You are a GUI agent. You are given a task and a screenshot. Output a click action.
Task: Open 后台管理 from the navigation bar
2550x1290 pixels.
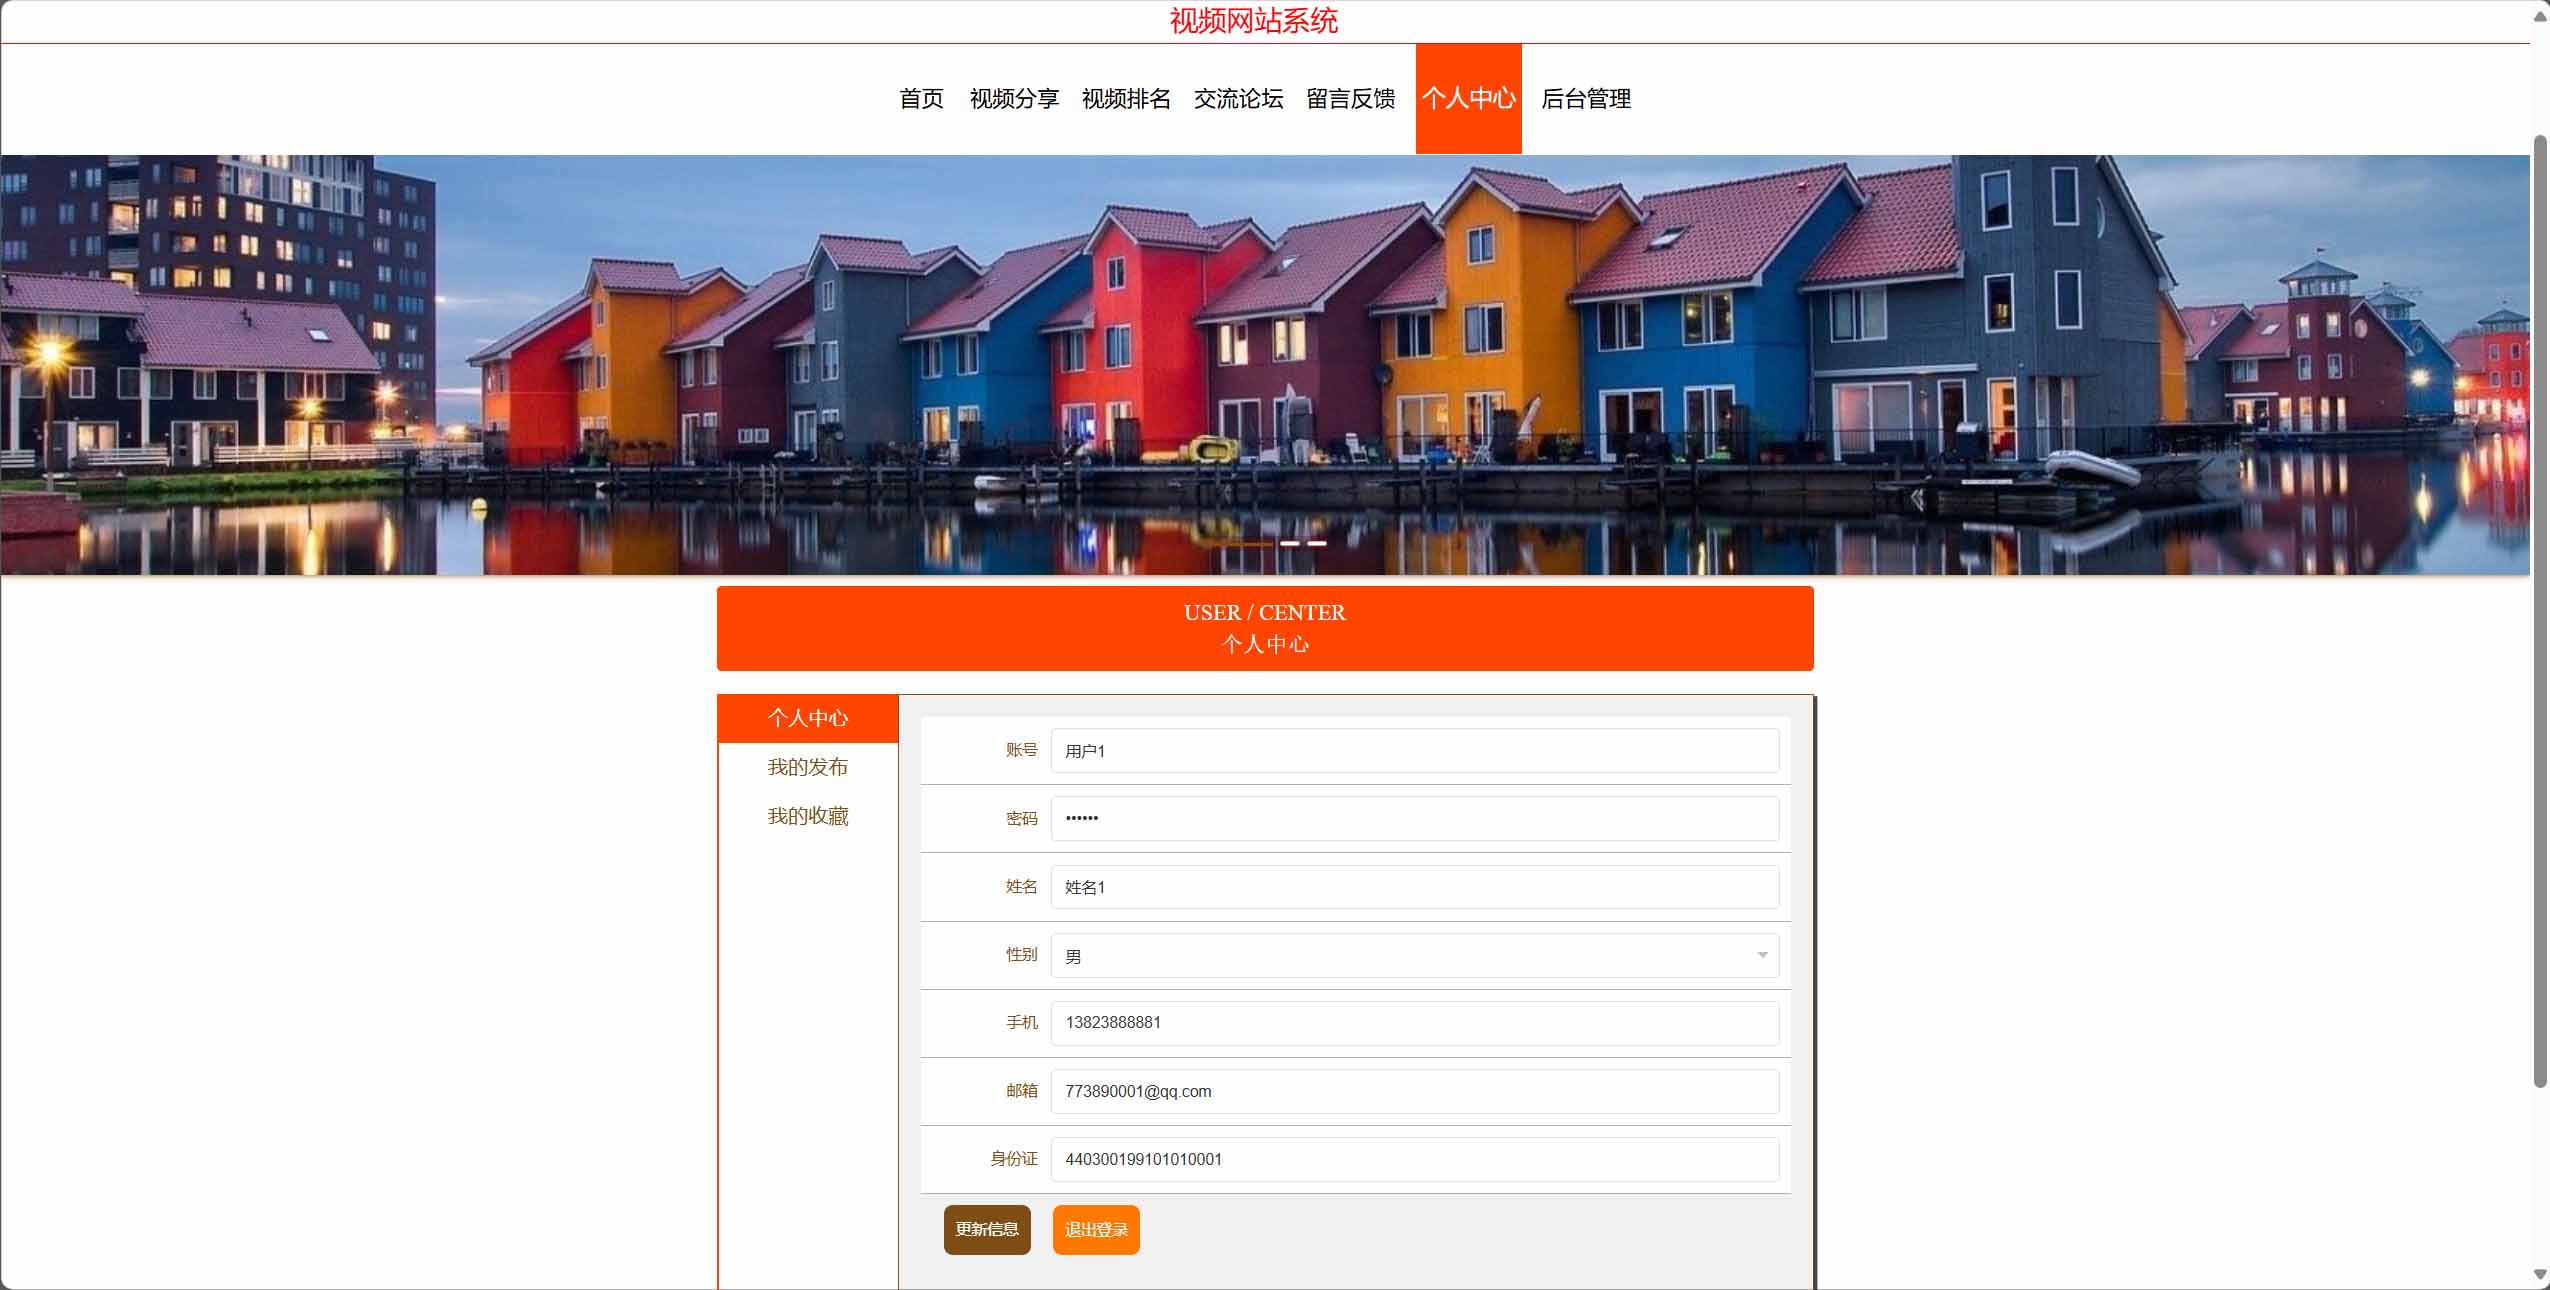tap(1586, 98)
